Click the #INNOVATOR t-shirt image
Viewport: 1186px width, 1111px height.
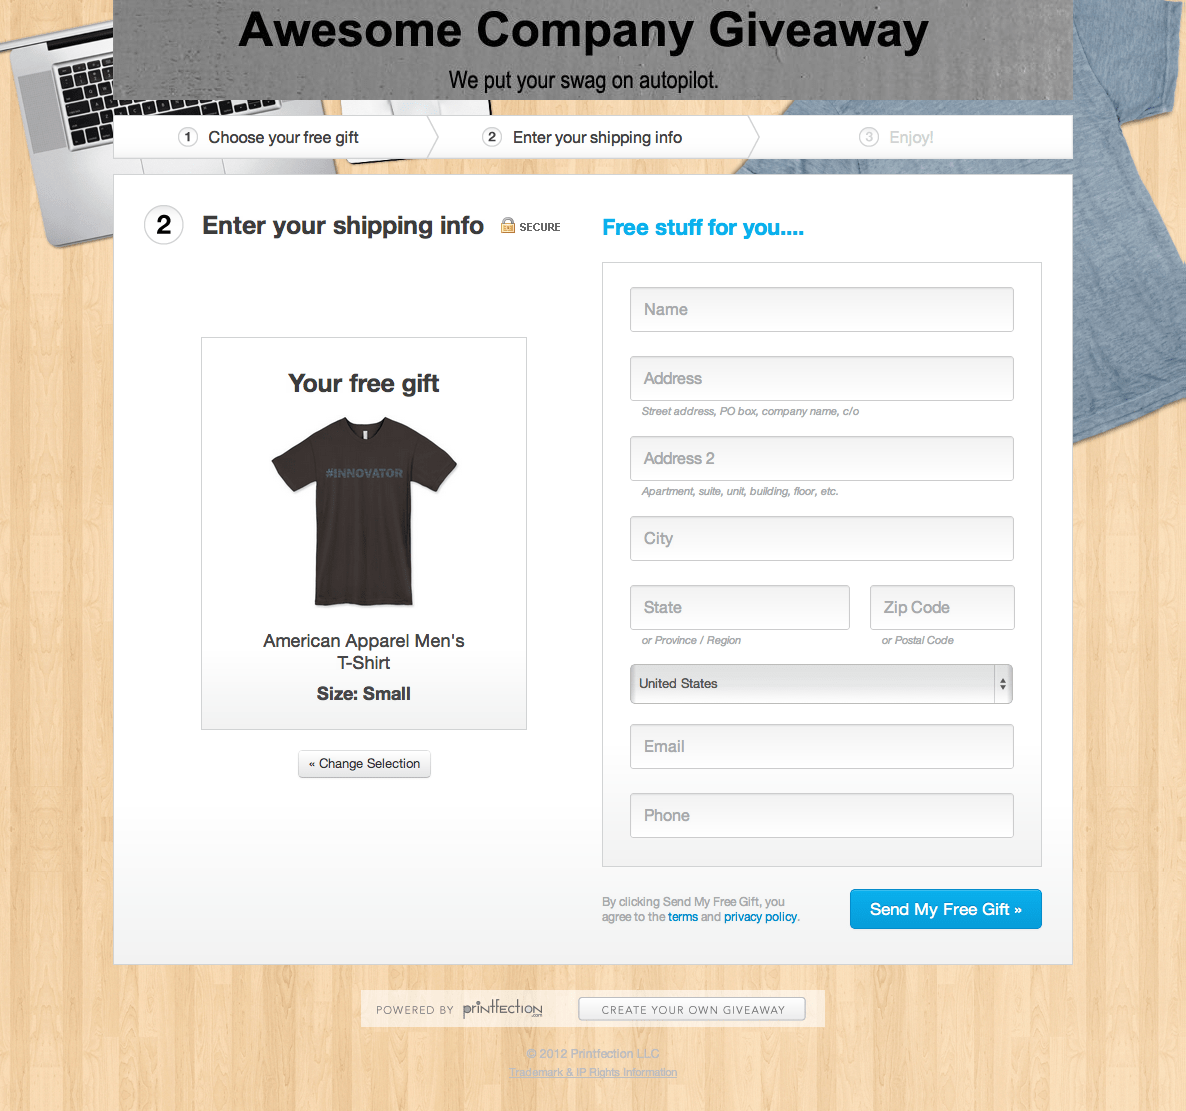pyautogui.click(x=364, y=511)
